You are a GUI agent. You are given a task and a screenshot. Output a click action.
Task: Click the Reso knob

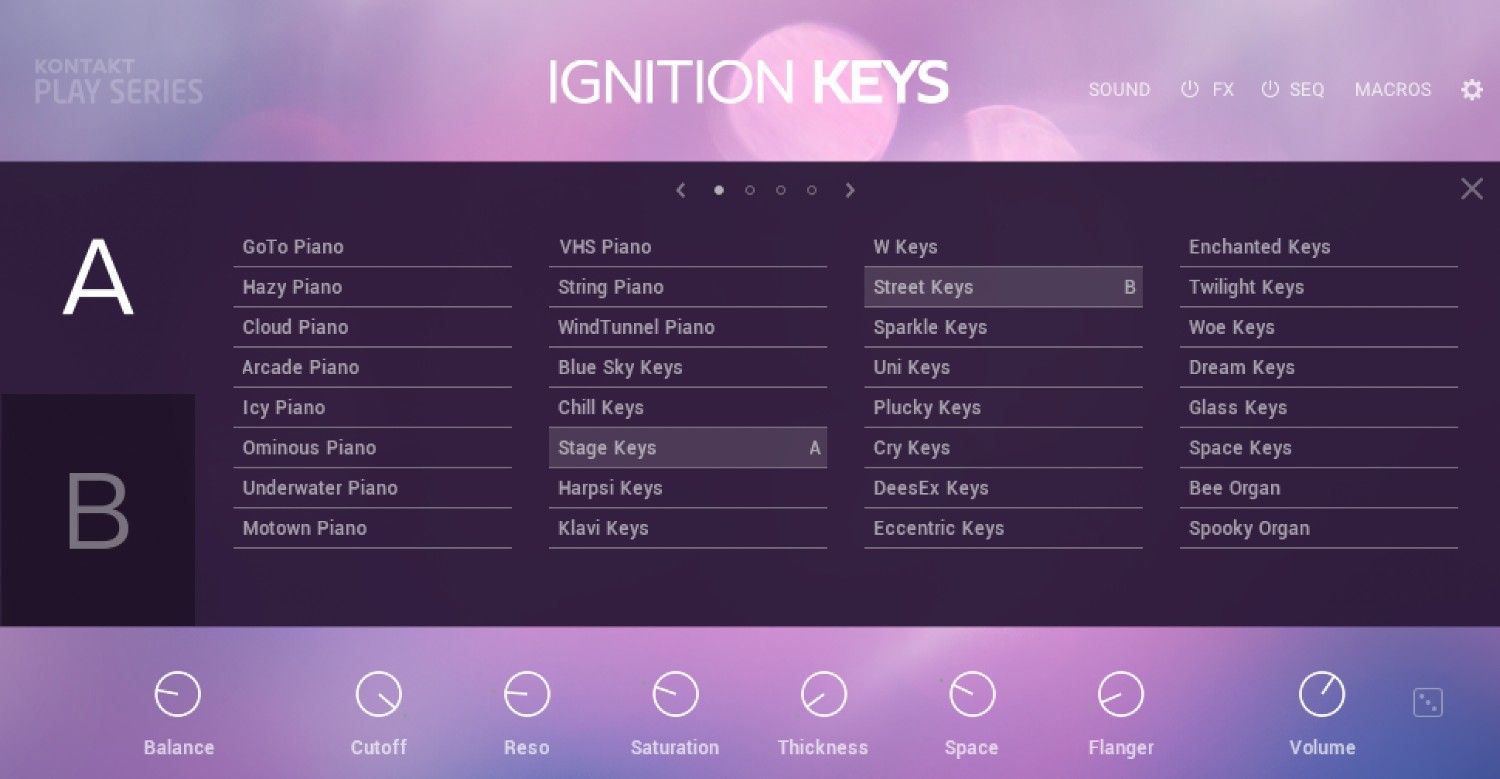(526, 691)
